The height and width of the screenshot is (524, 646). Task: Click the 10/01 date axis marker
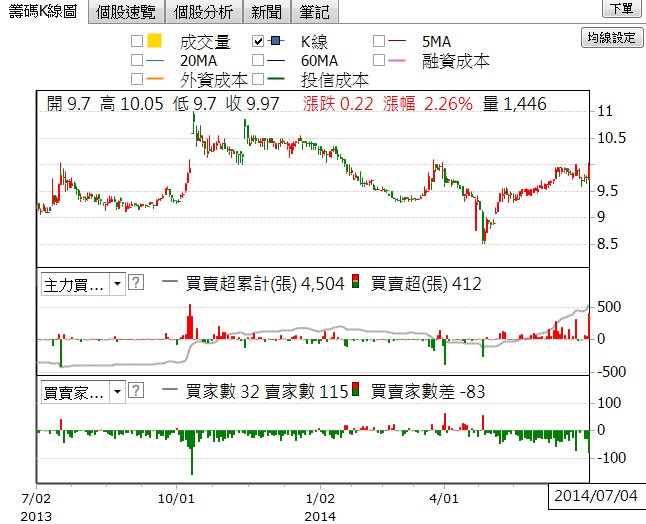pyautogui.click(x=176, y=498)
